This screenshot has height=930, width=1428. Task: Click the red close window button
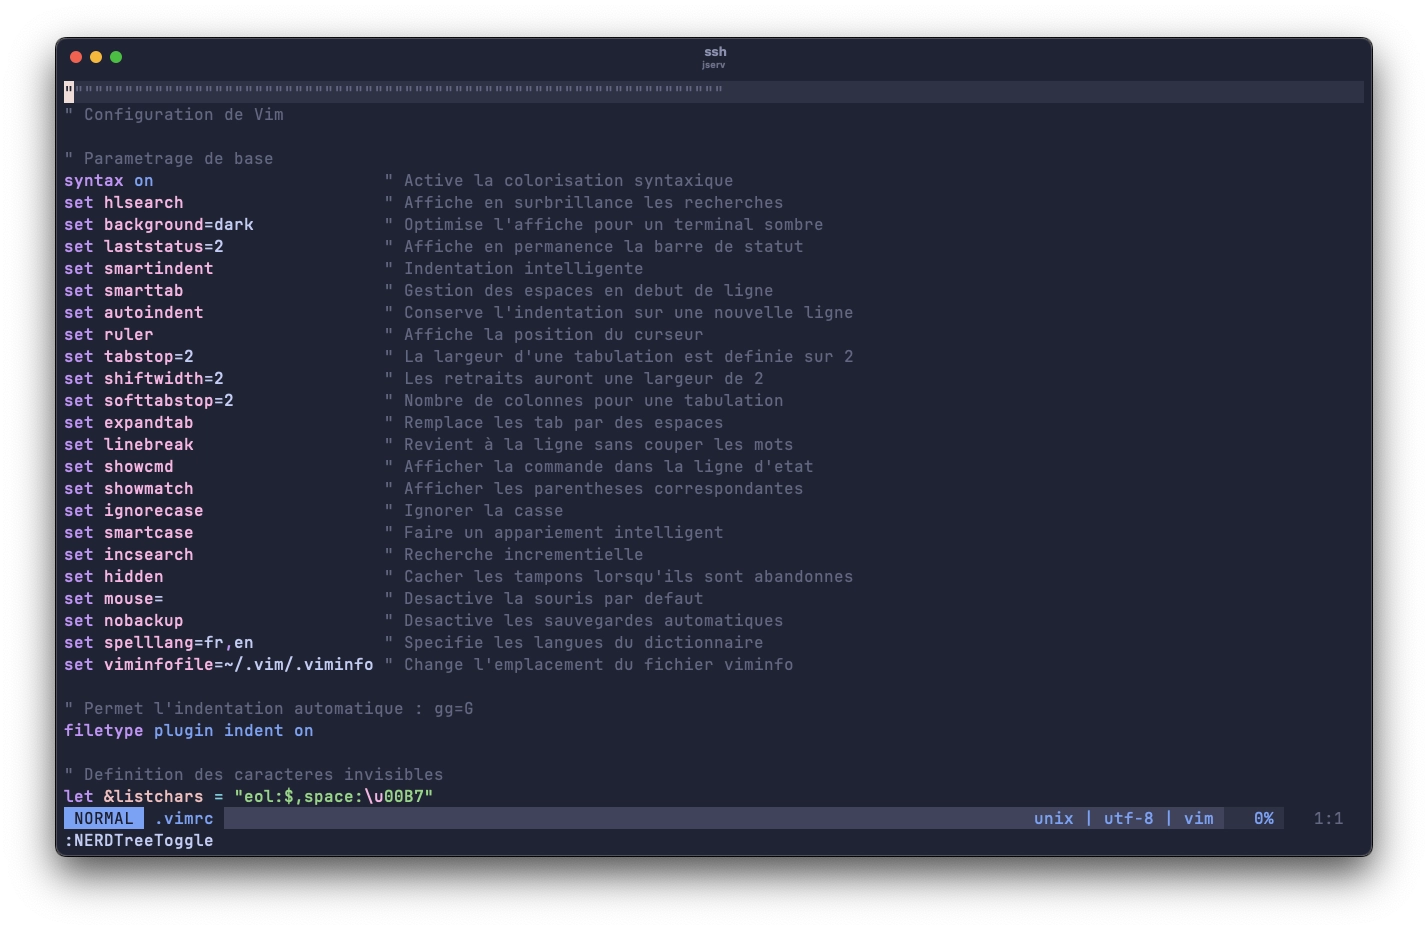[x=76, y=57]
